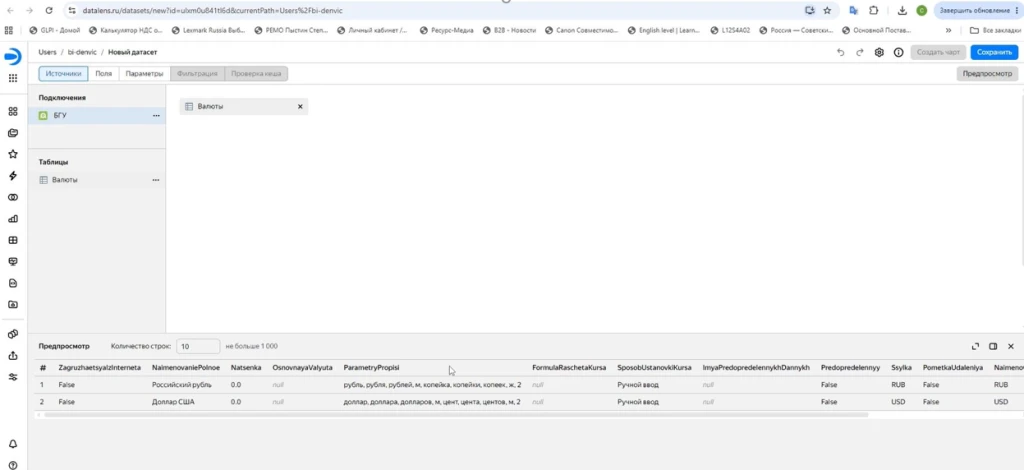Screen dimensions: 1024x470
Task: Open three-dot menu for БГУ connection
Action: point(156,116)
